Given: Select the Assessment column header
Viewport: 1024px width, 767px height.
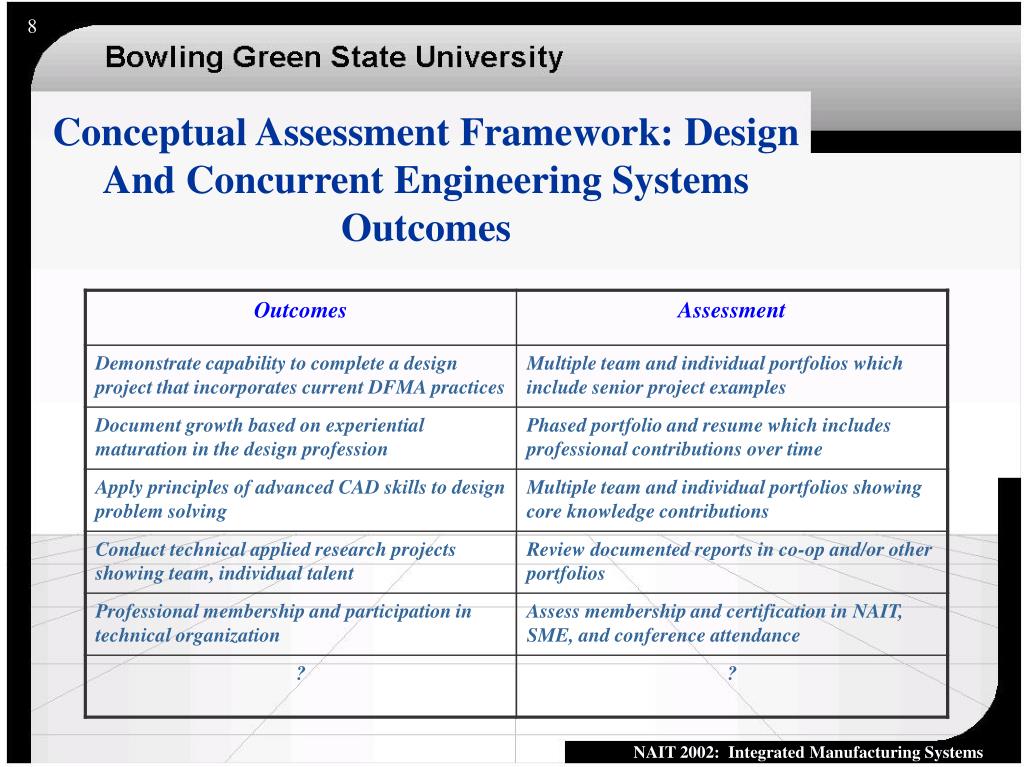Looking at the screenshot, I should tap(731, 310).
